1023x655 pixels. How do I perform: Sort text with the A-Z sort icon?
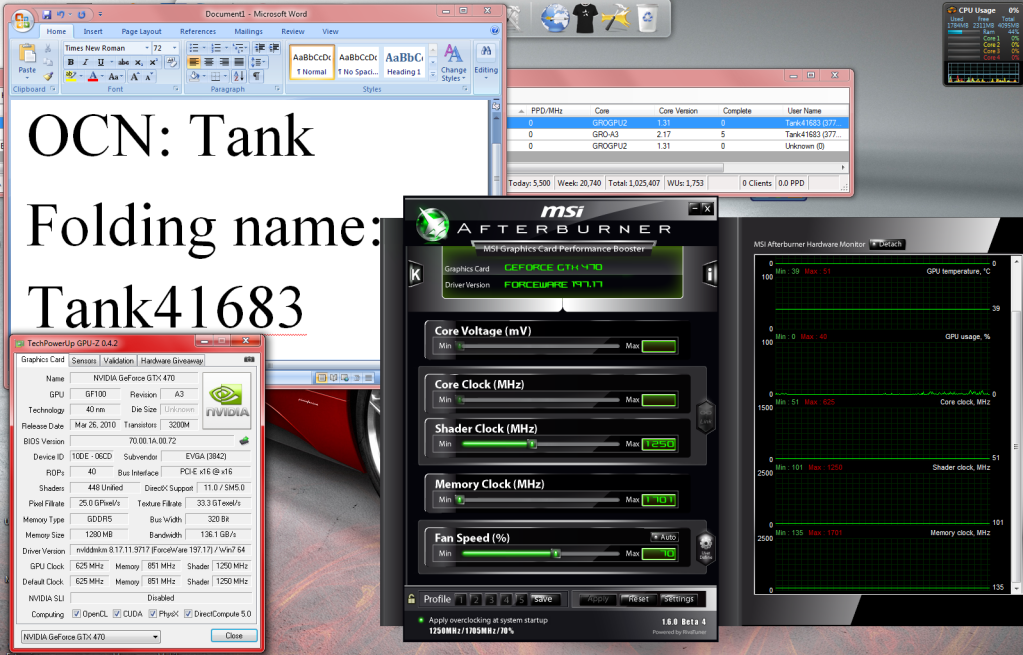click(239, 77)
